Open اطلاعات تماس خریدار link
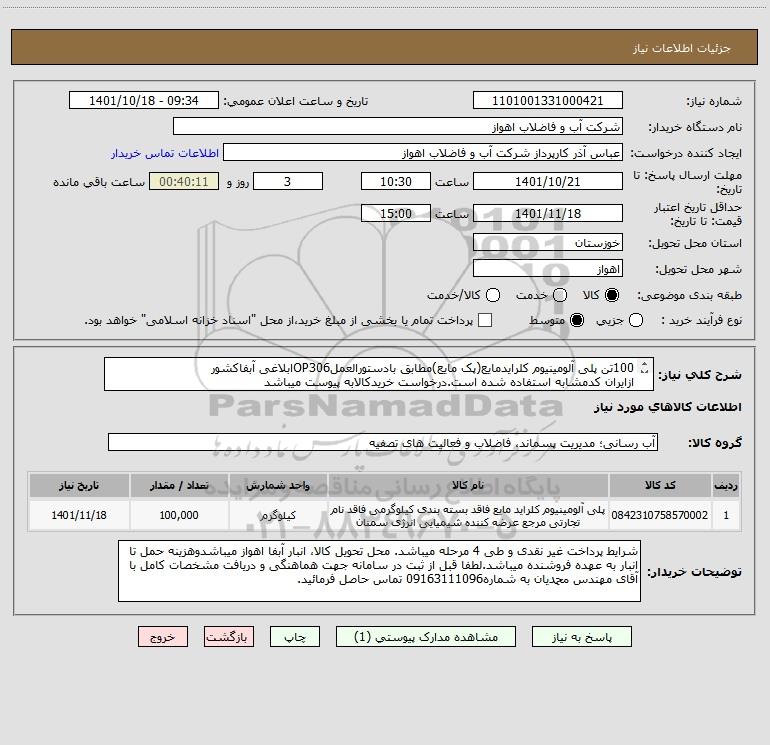The image size is (770, 745). point(165,153)
